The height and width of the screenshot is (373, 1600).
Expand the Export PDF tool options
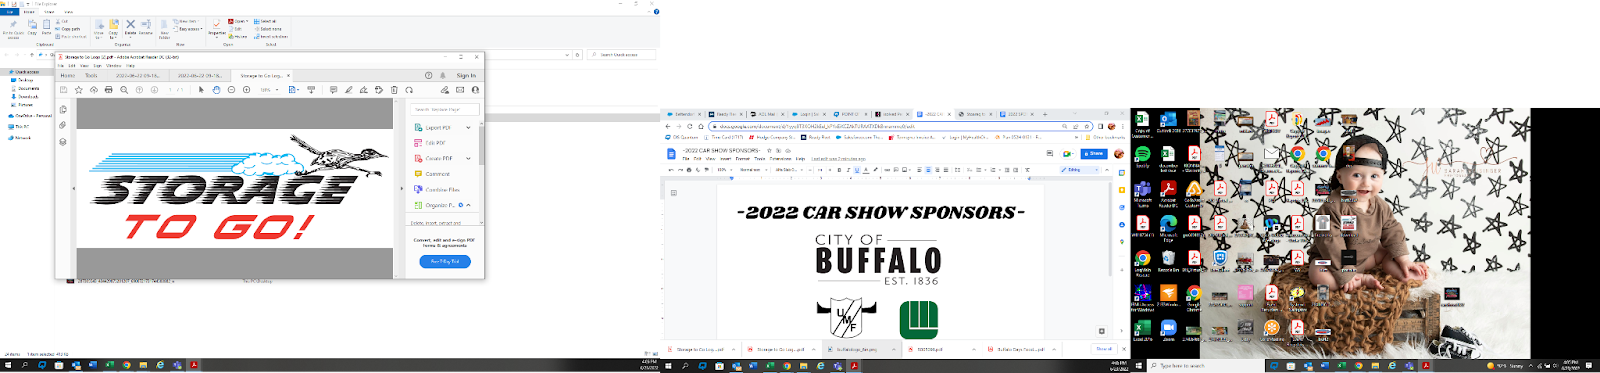(x=468, y=128)
